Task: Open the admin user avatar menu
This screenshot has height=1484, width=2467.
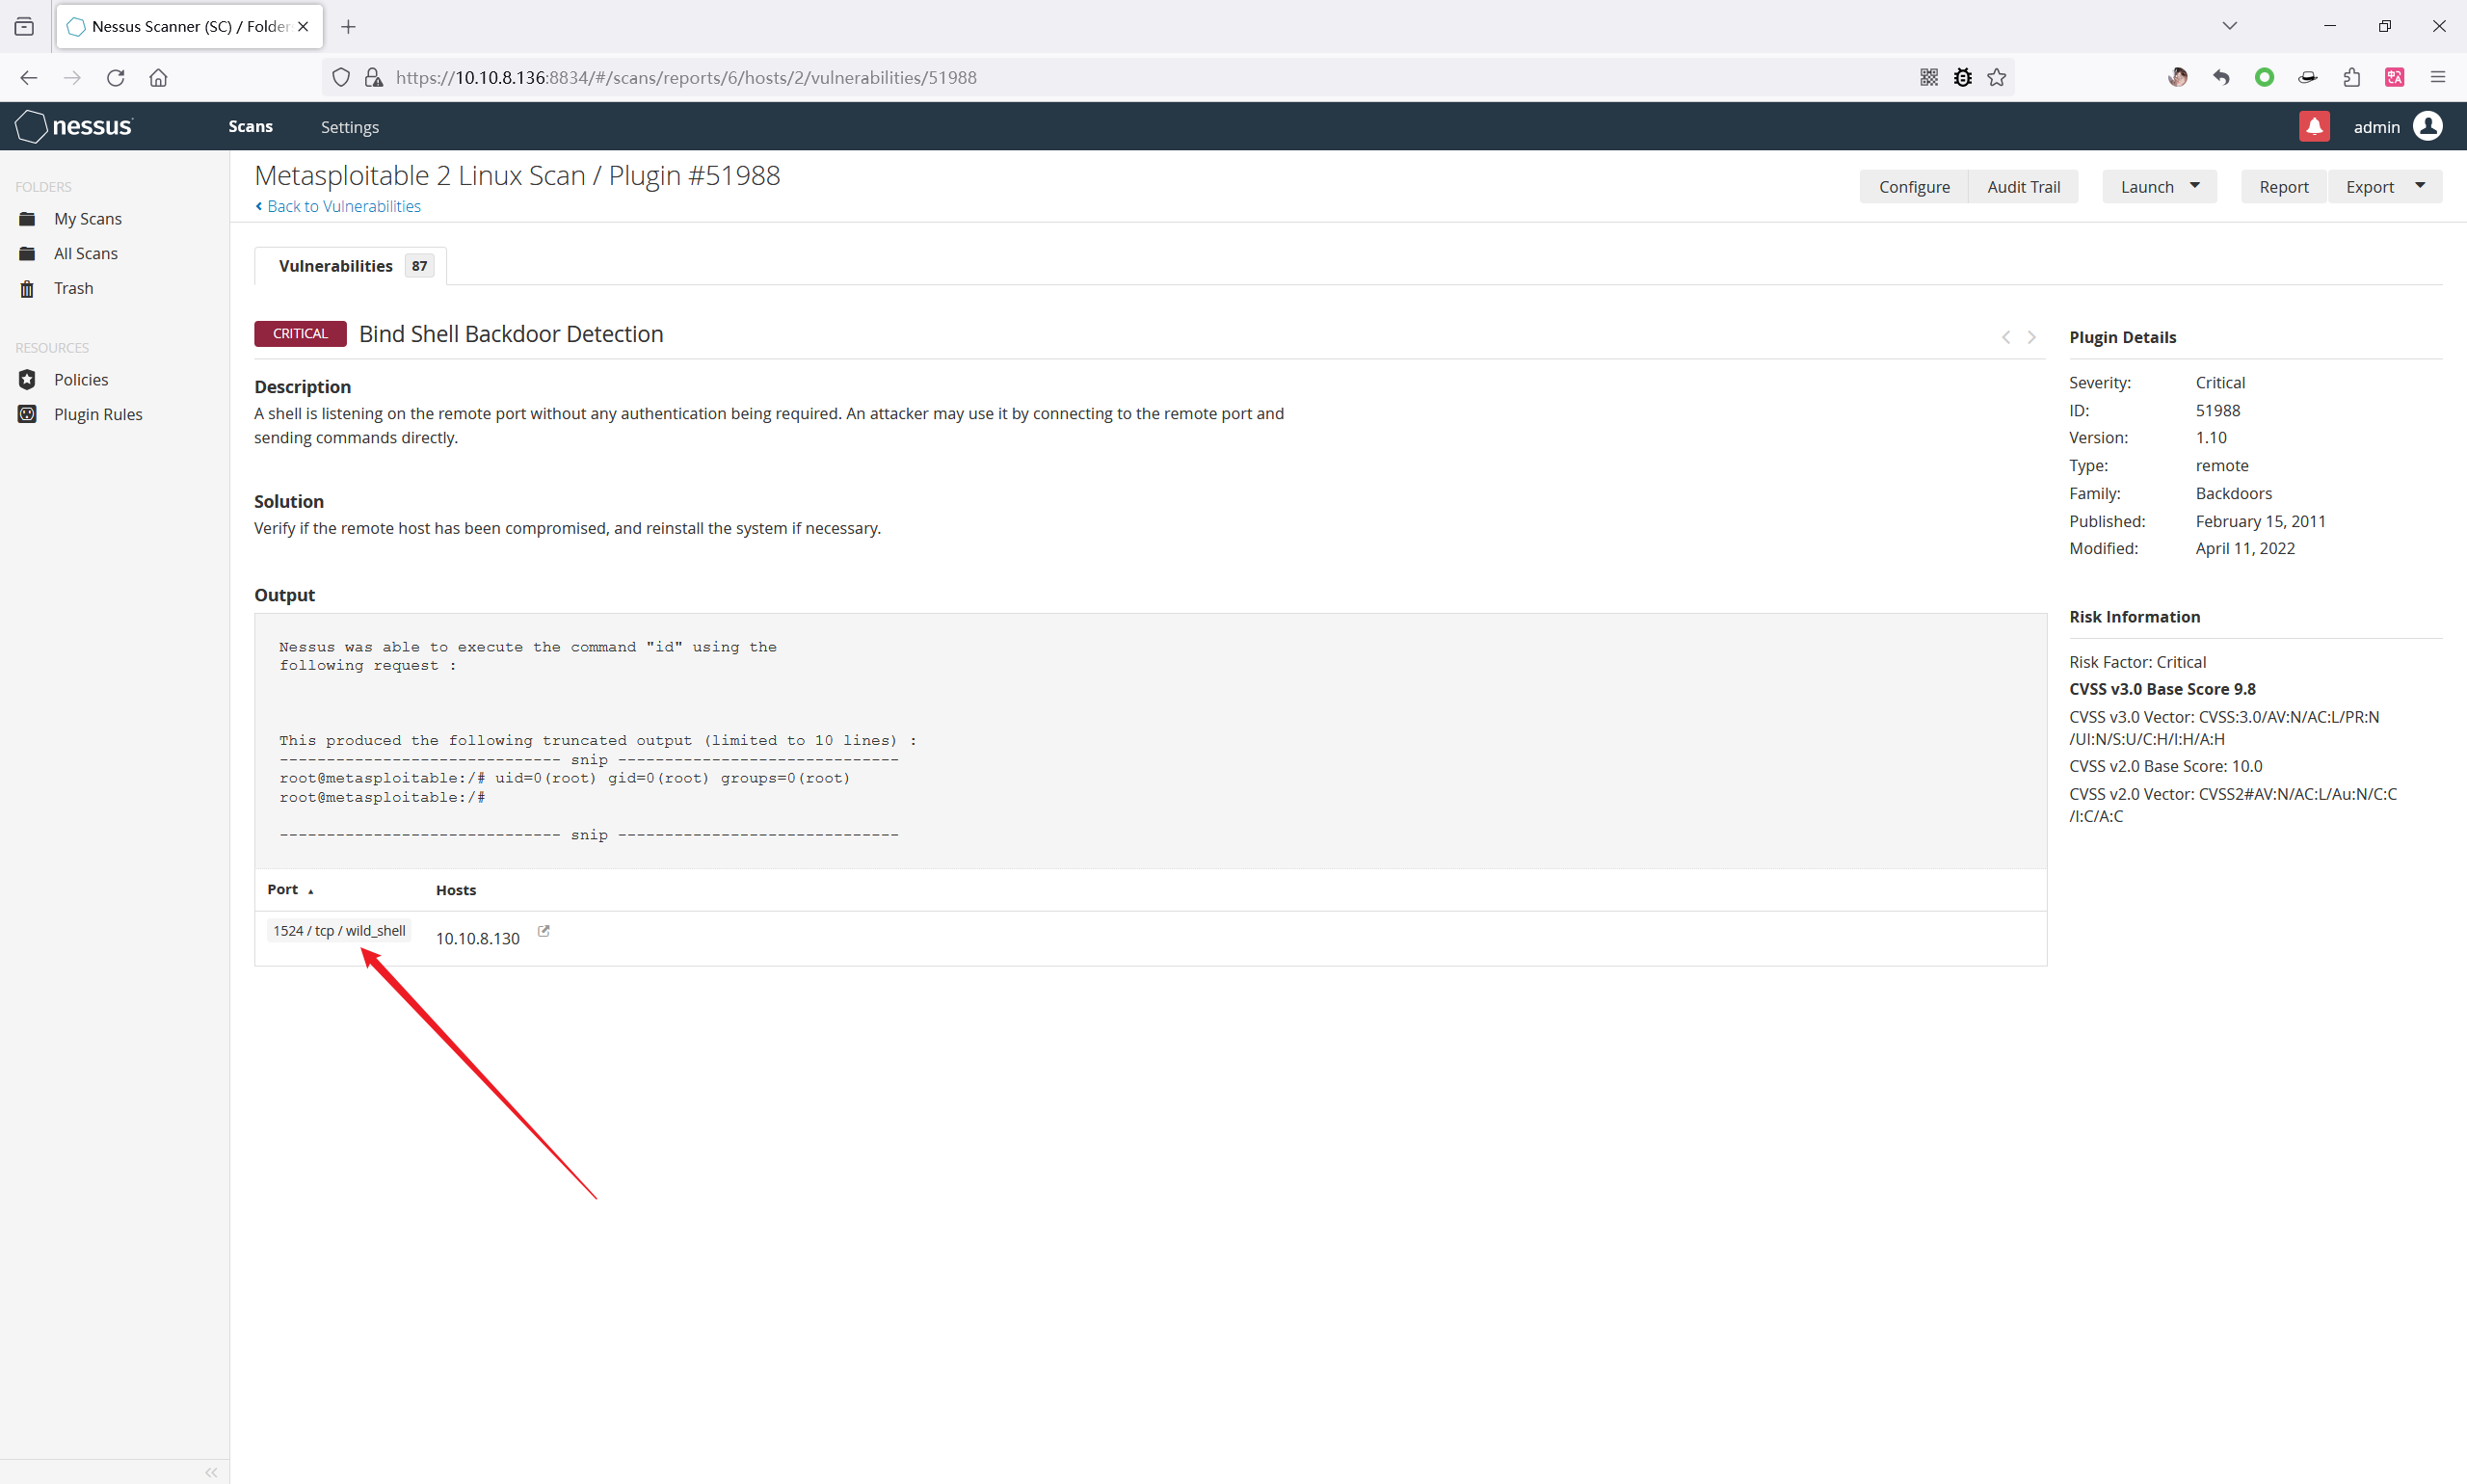Action: point(2428,126)
